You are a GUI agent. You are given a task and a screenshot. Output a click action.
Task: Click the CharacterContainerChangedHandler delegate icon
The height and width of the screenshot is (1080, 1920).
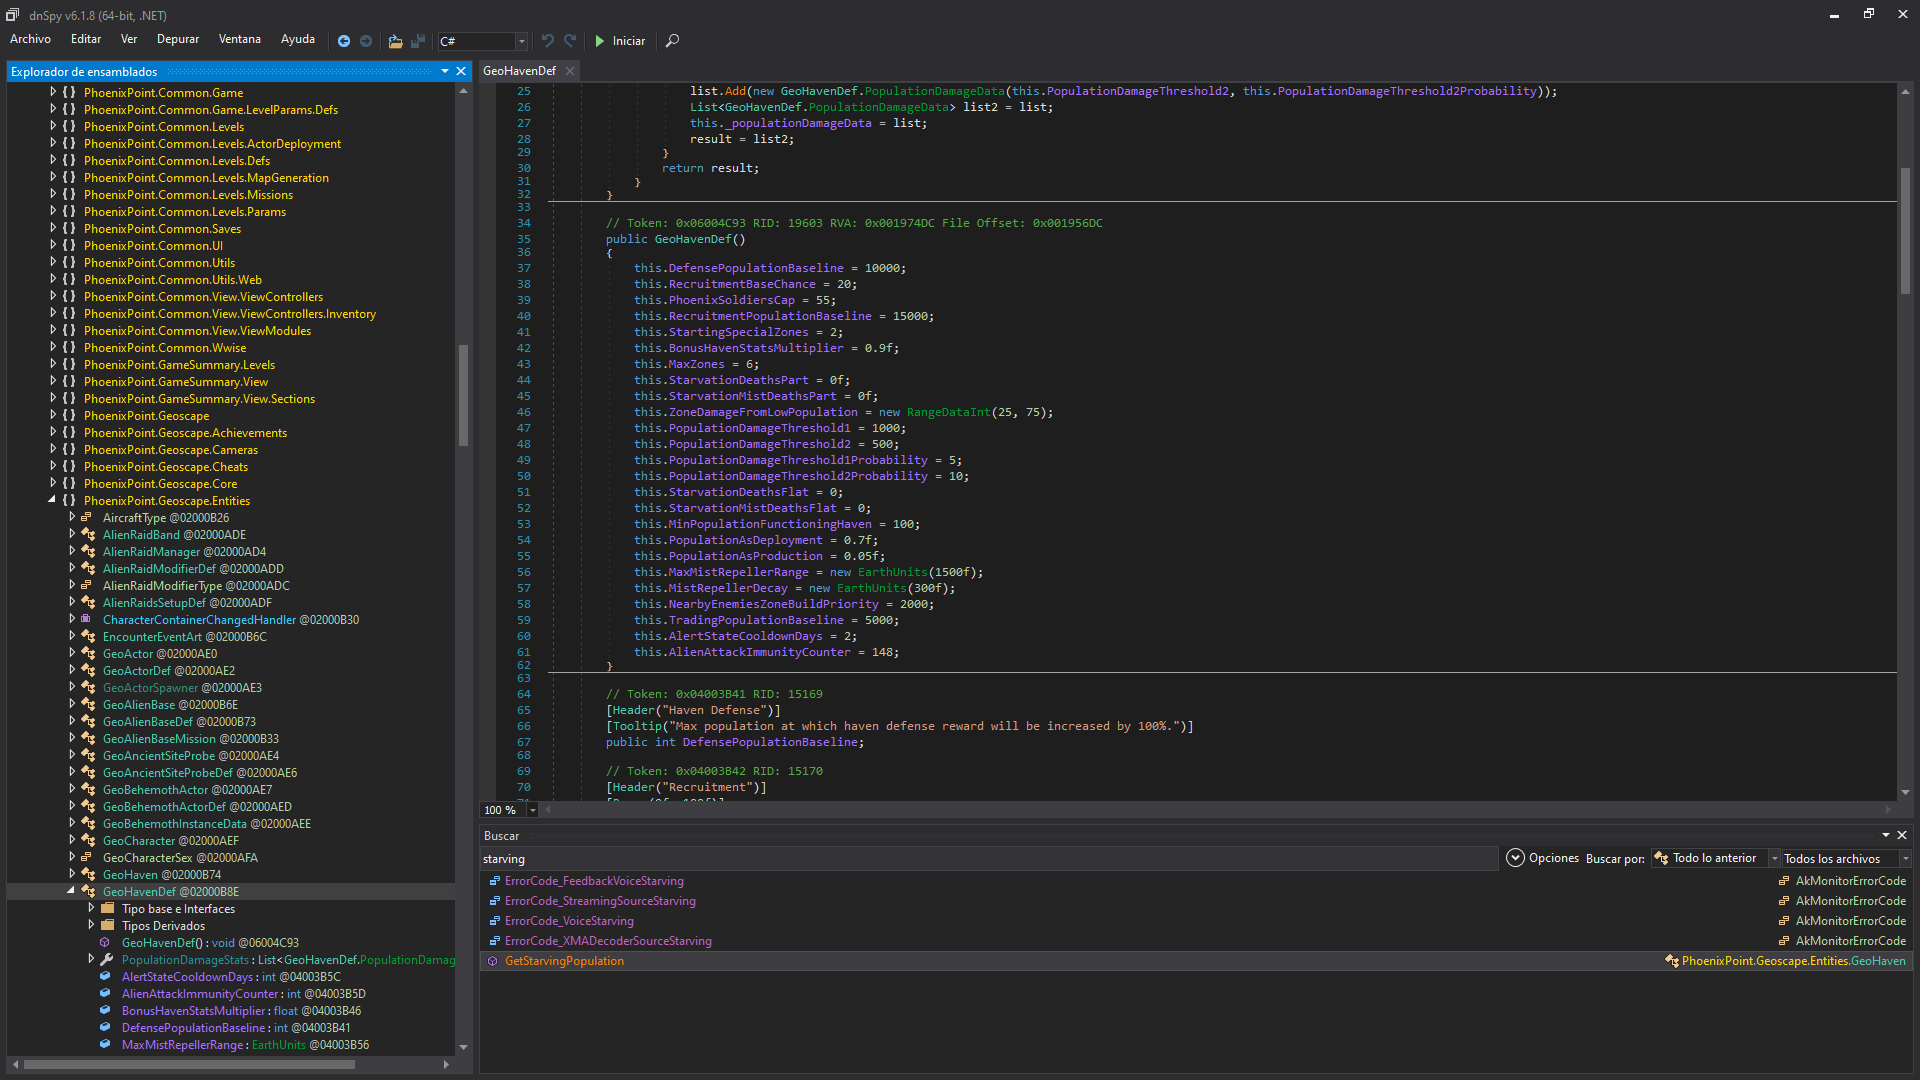pyautogui.click(x=87, y=619)
